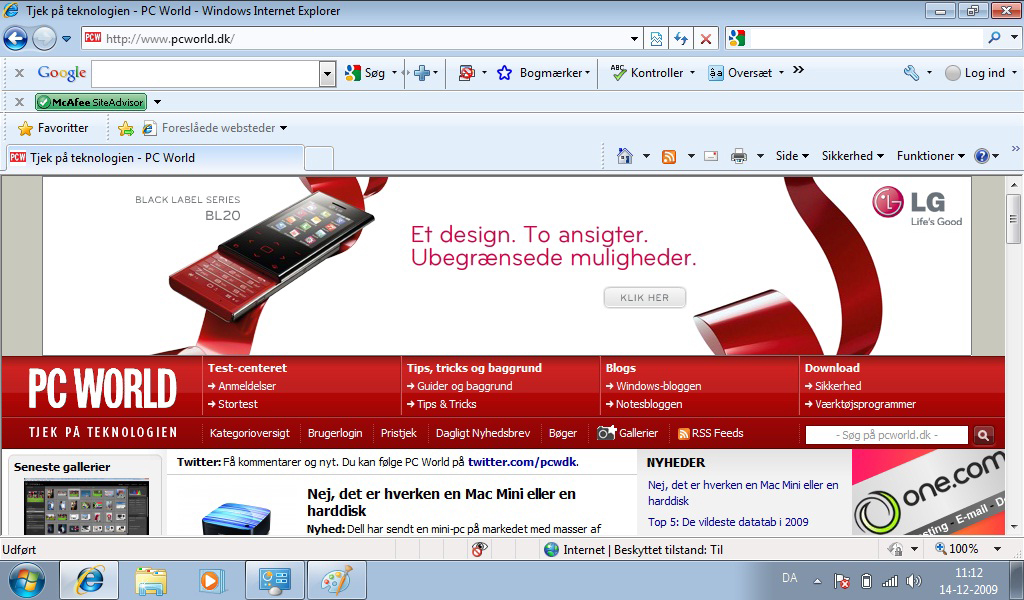Toggle Compatibility View button in address bar
Image resolution: width=1024 pixels, height=600 pixels.
pos(656,39)
